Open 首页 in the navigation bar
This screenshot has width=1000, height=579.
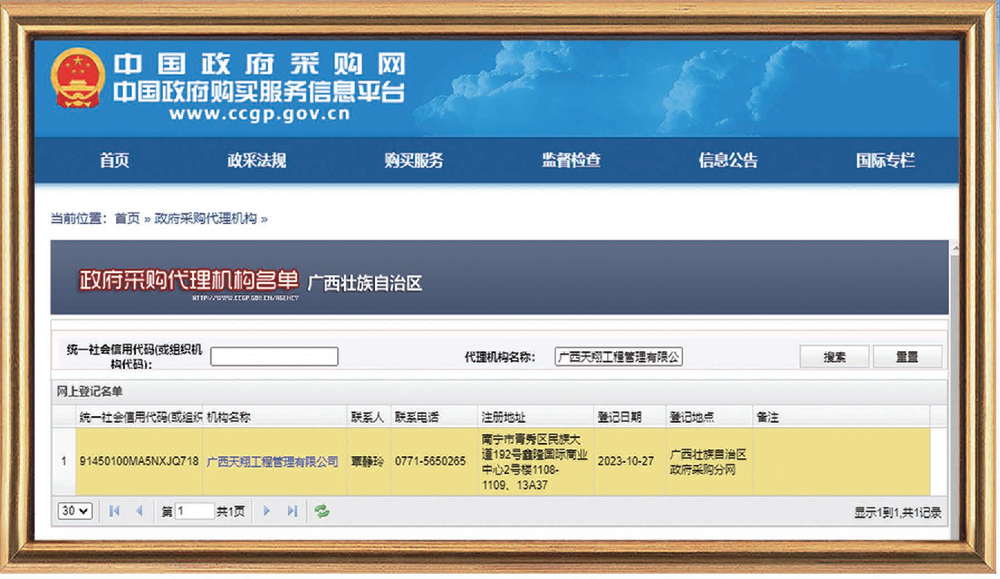(x=114, y=160)
